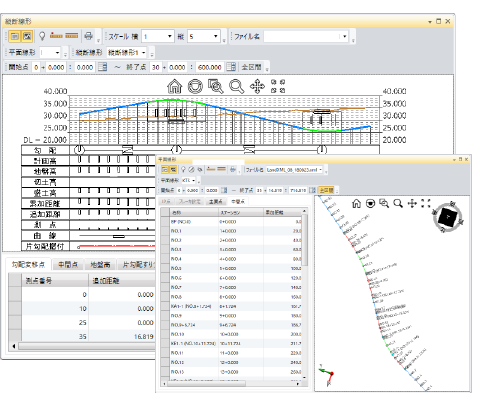This screenshot has height=400, width=480.
Task: Toggle table view icon in 縦断線形 toolbar
Action: point(14,36)
